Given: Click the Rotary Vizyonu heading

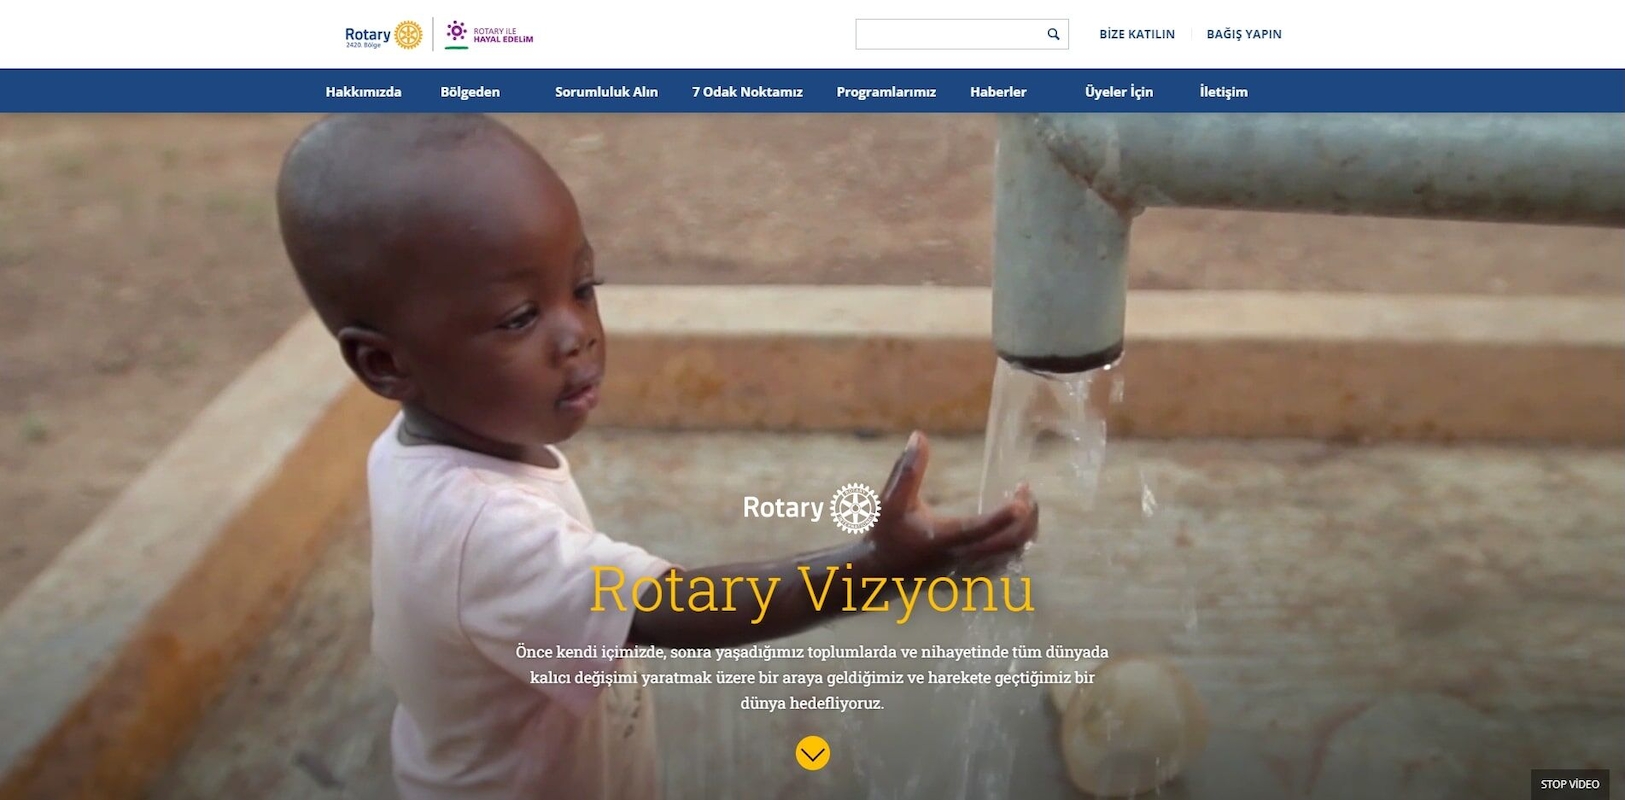Looking at the screenshot, I should point(812,590).
